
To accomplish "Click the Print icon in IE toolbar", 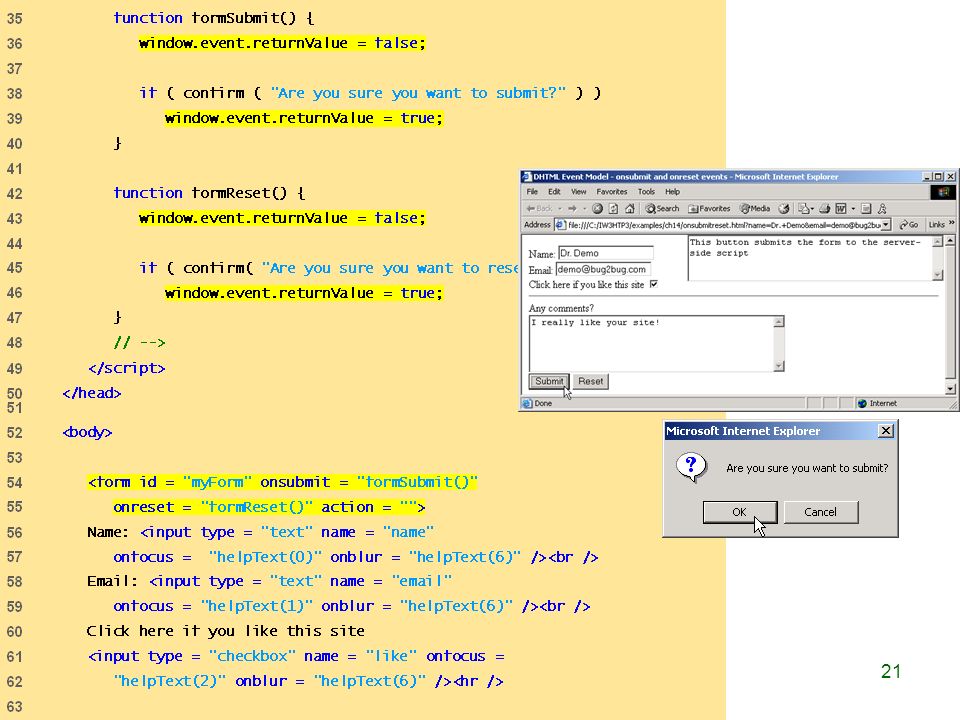I will 824,209.
